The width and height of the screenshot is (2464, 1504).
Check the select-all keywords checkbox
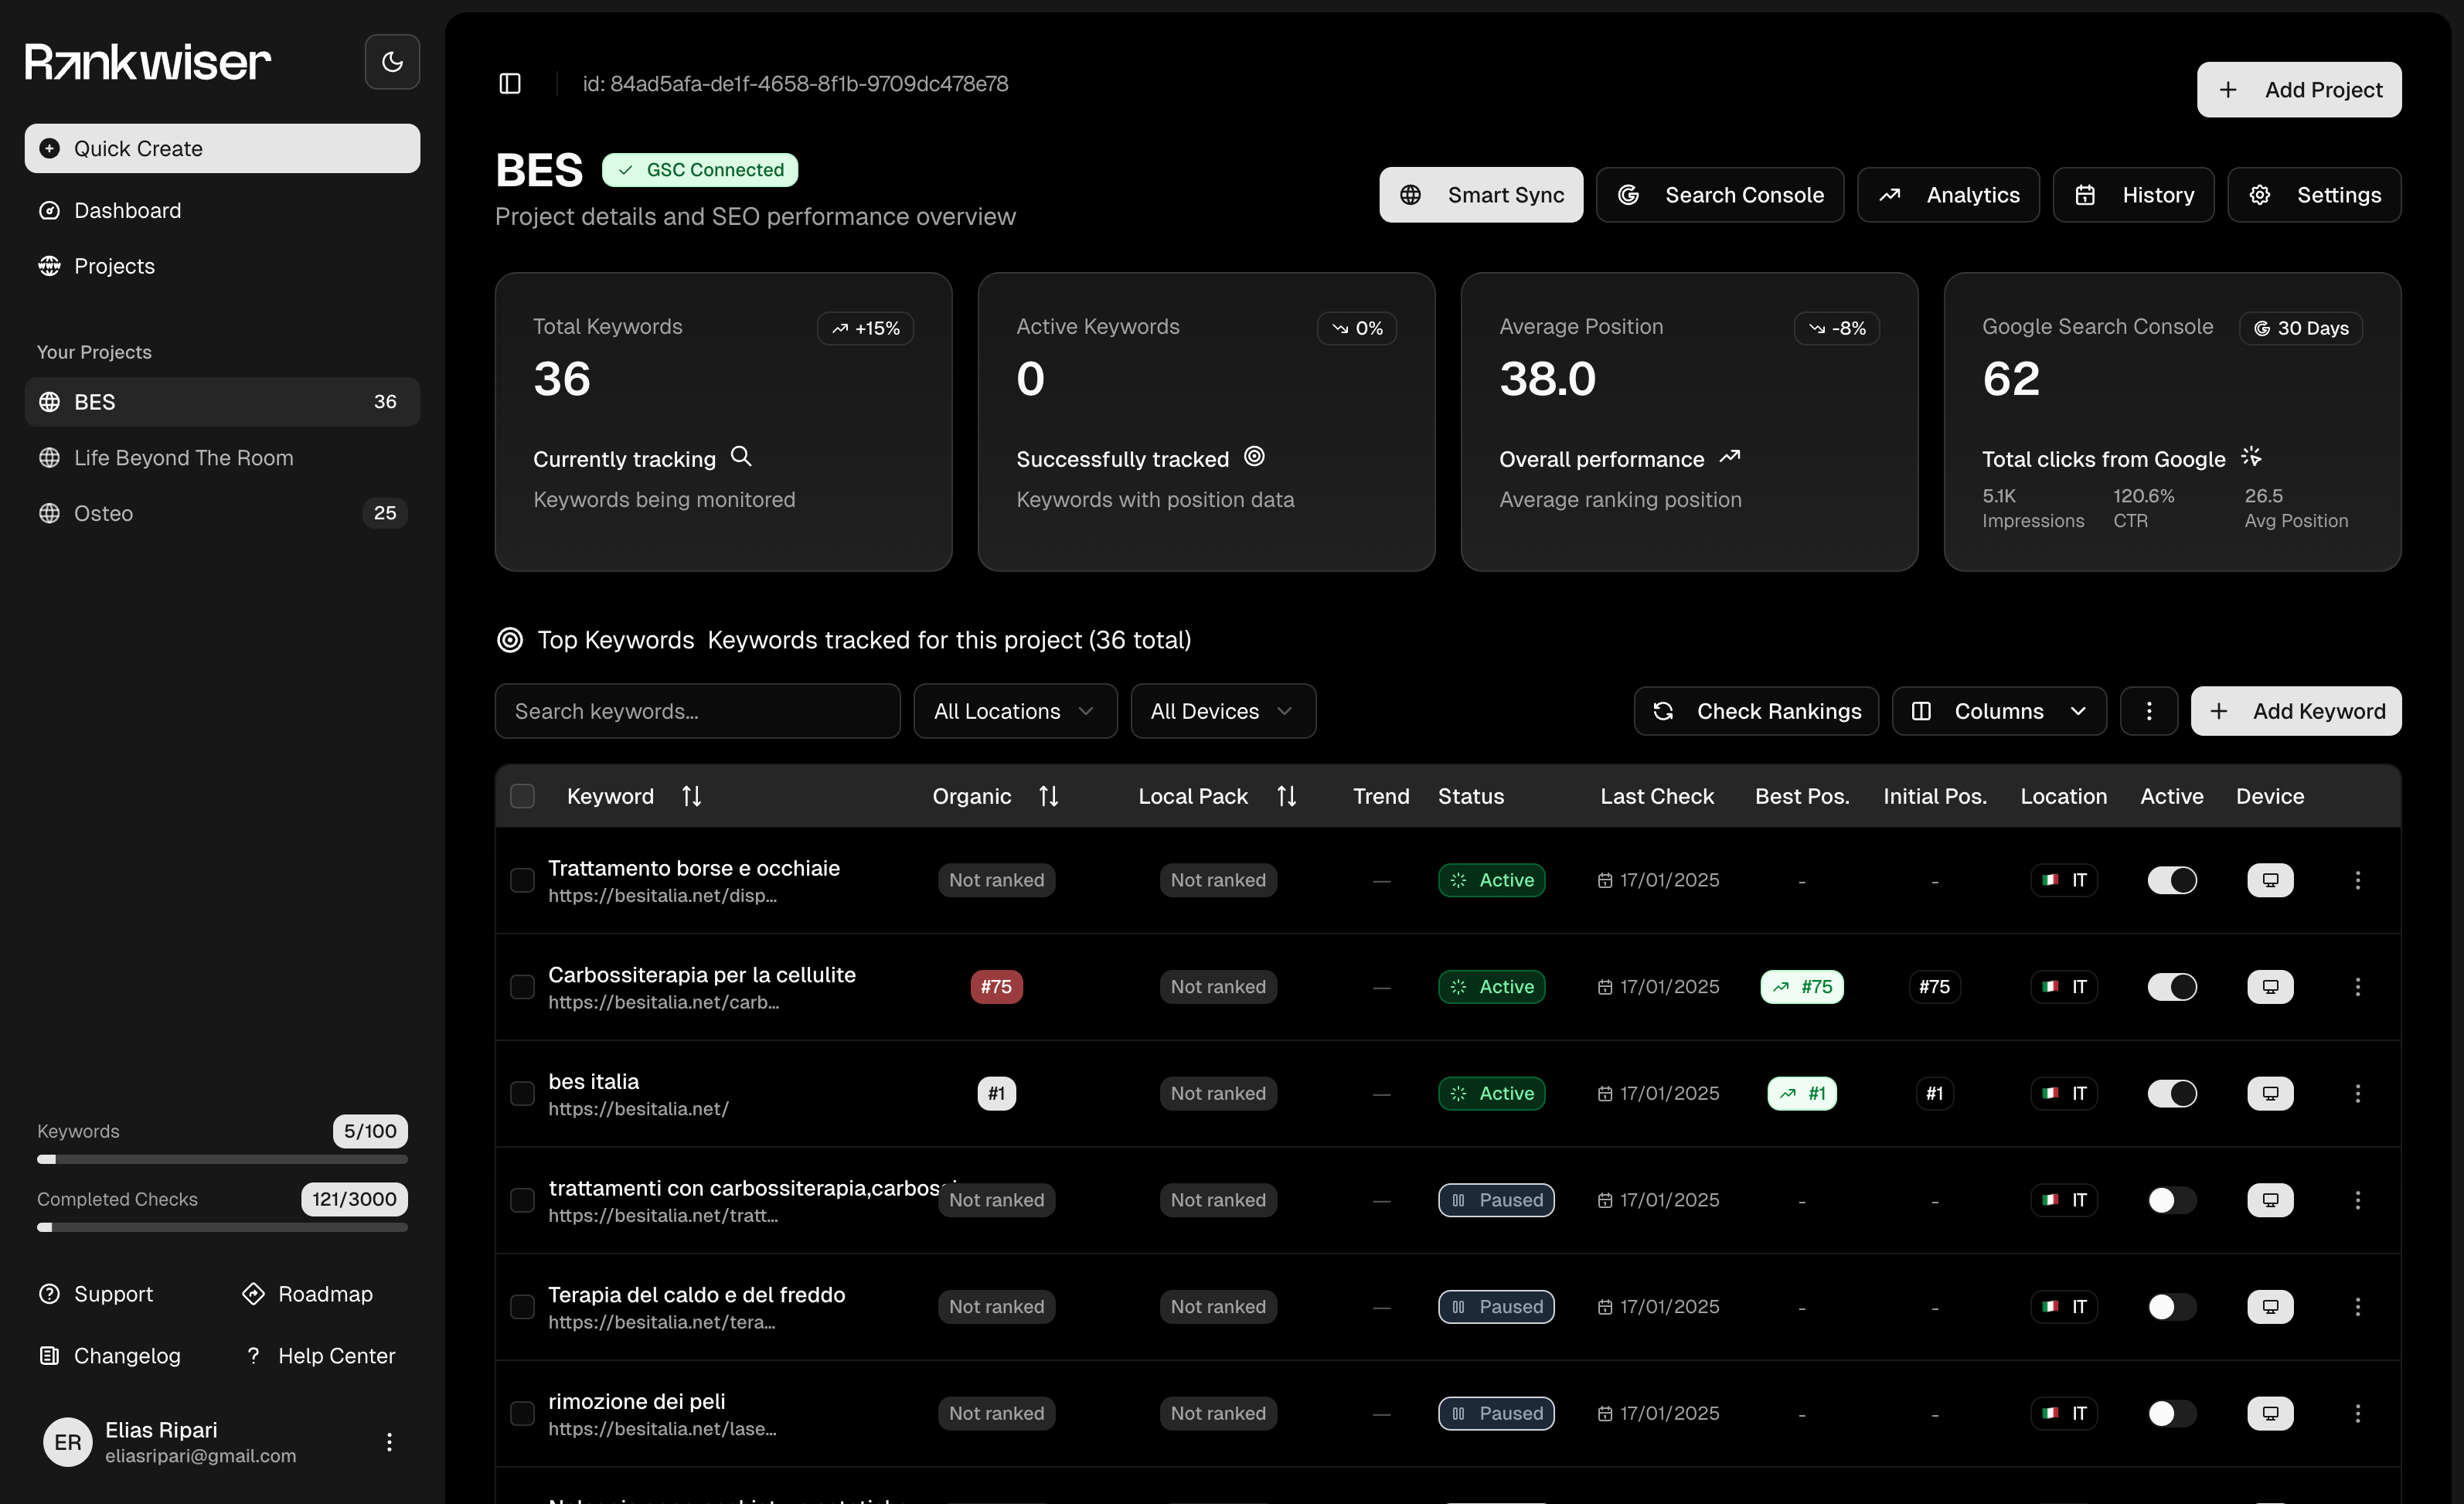pos(522,796)
